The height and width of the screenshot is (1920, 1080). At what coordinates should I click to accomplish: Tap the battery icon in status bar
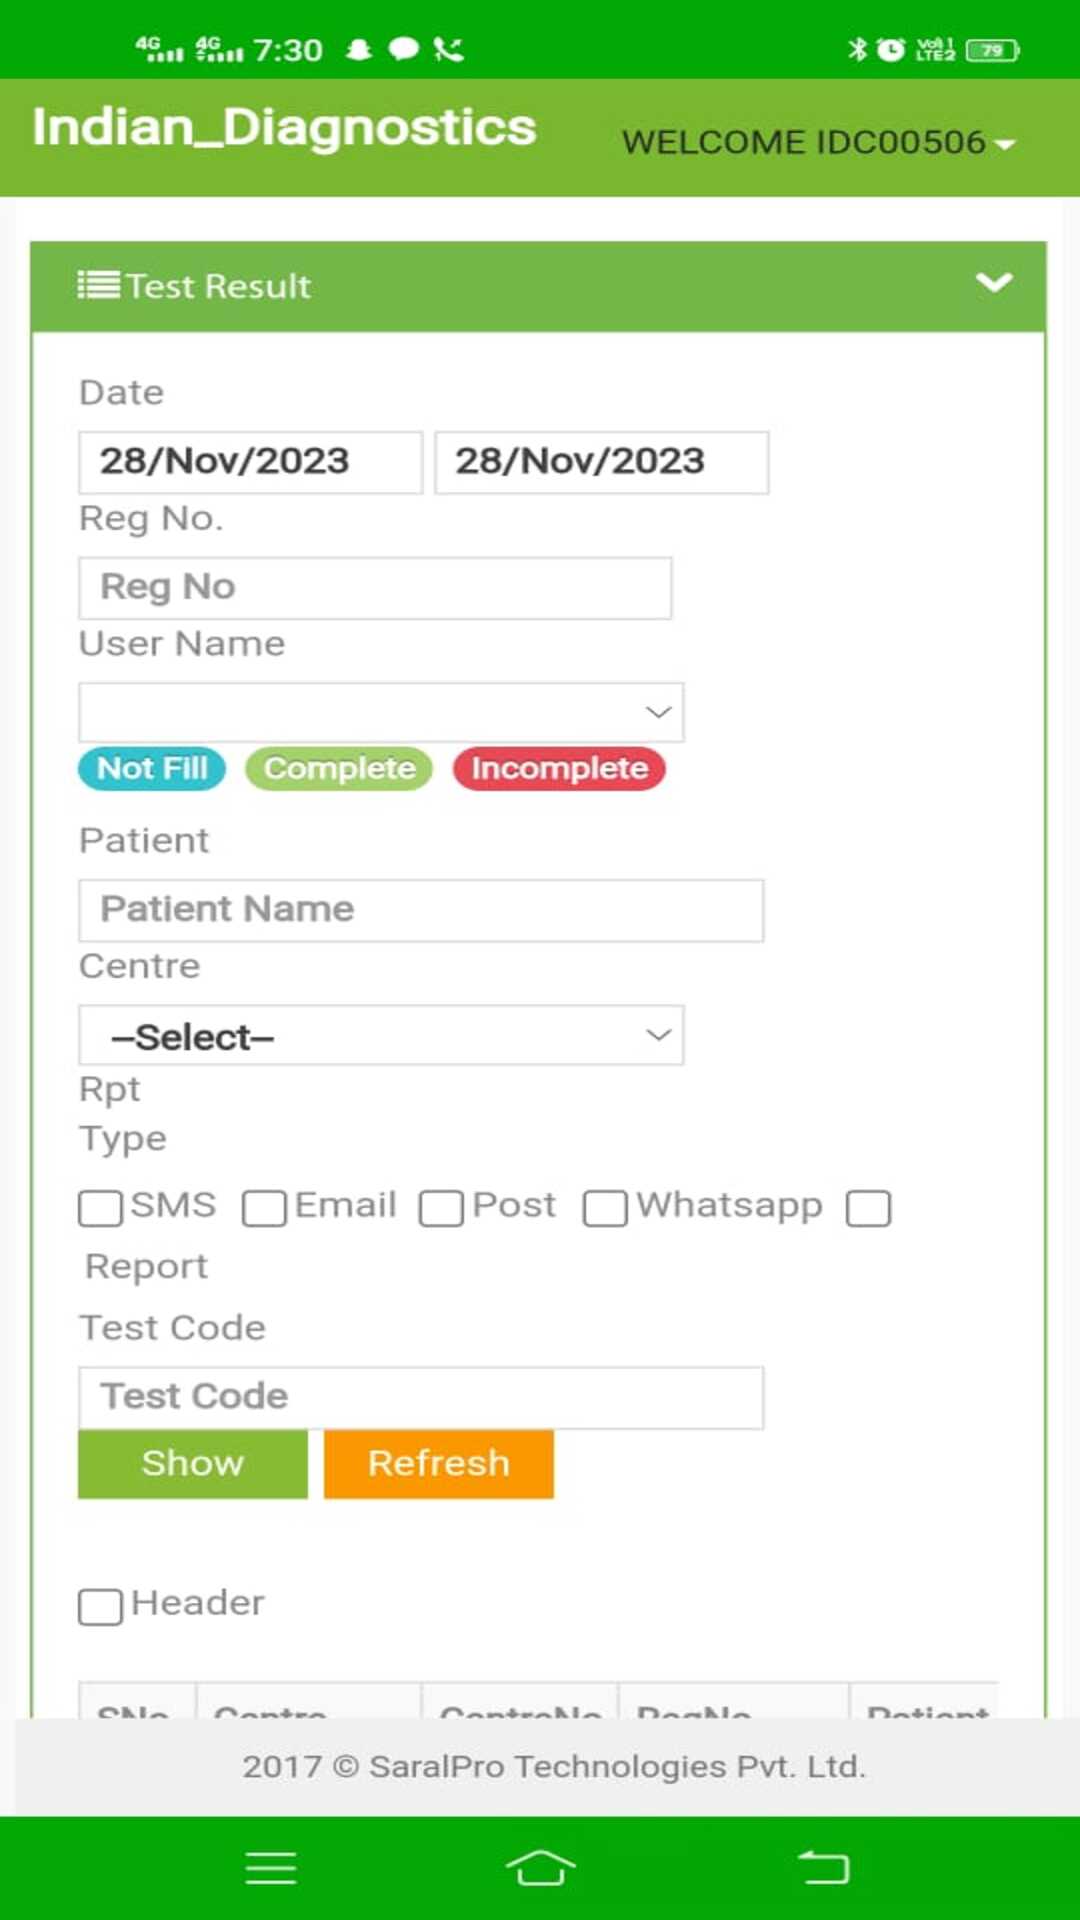pos(992,50)
